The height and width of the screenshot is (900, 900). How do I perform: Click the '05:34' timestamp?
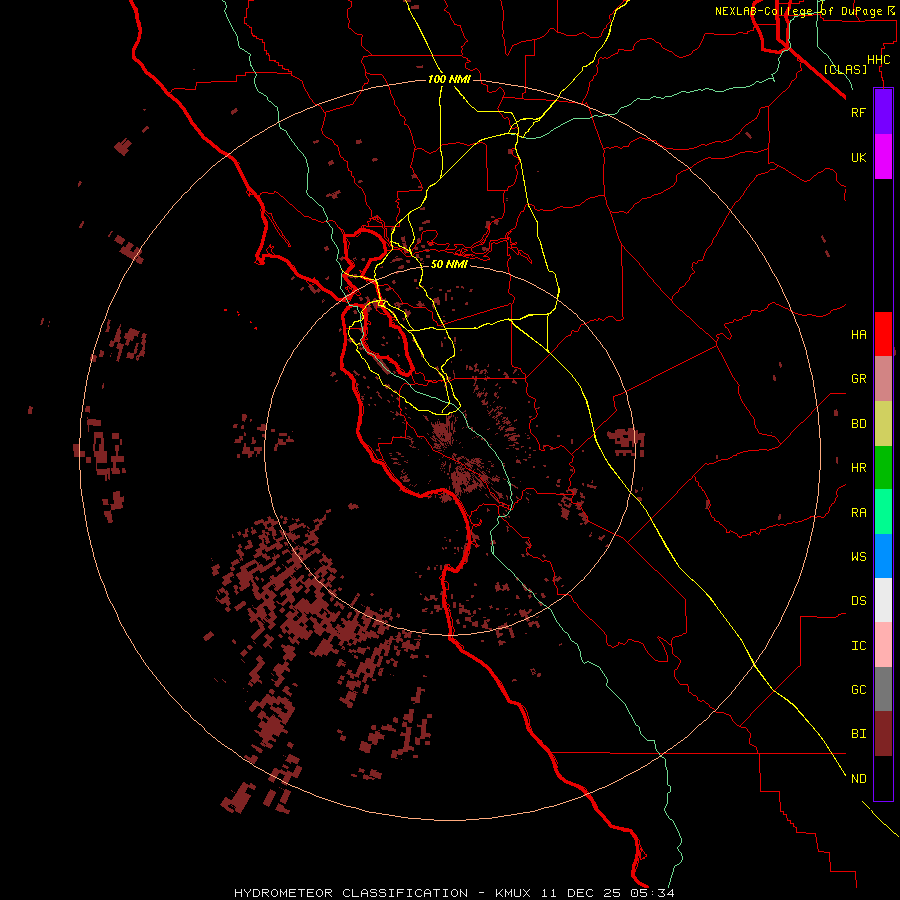click(x=654, y=893)
